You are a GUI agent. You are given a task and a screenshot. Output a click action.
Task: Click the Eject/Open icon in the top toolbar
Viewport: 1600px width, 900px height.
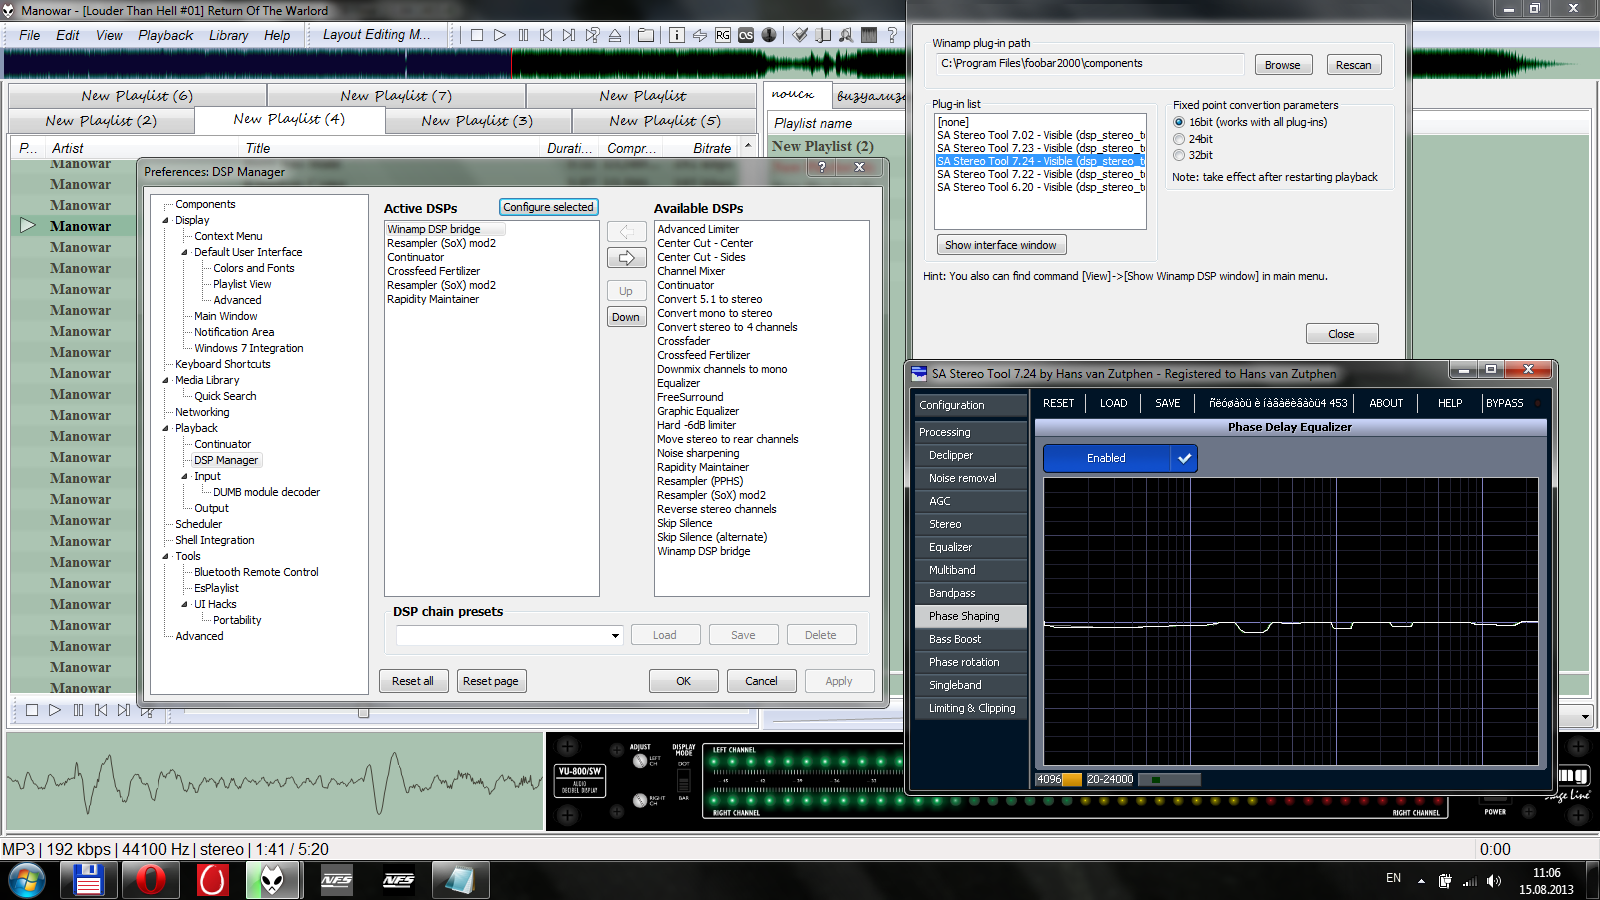(x=615, y=35)
